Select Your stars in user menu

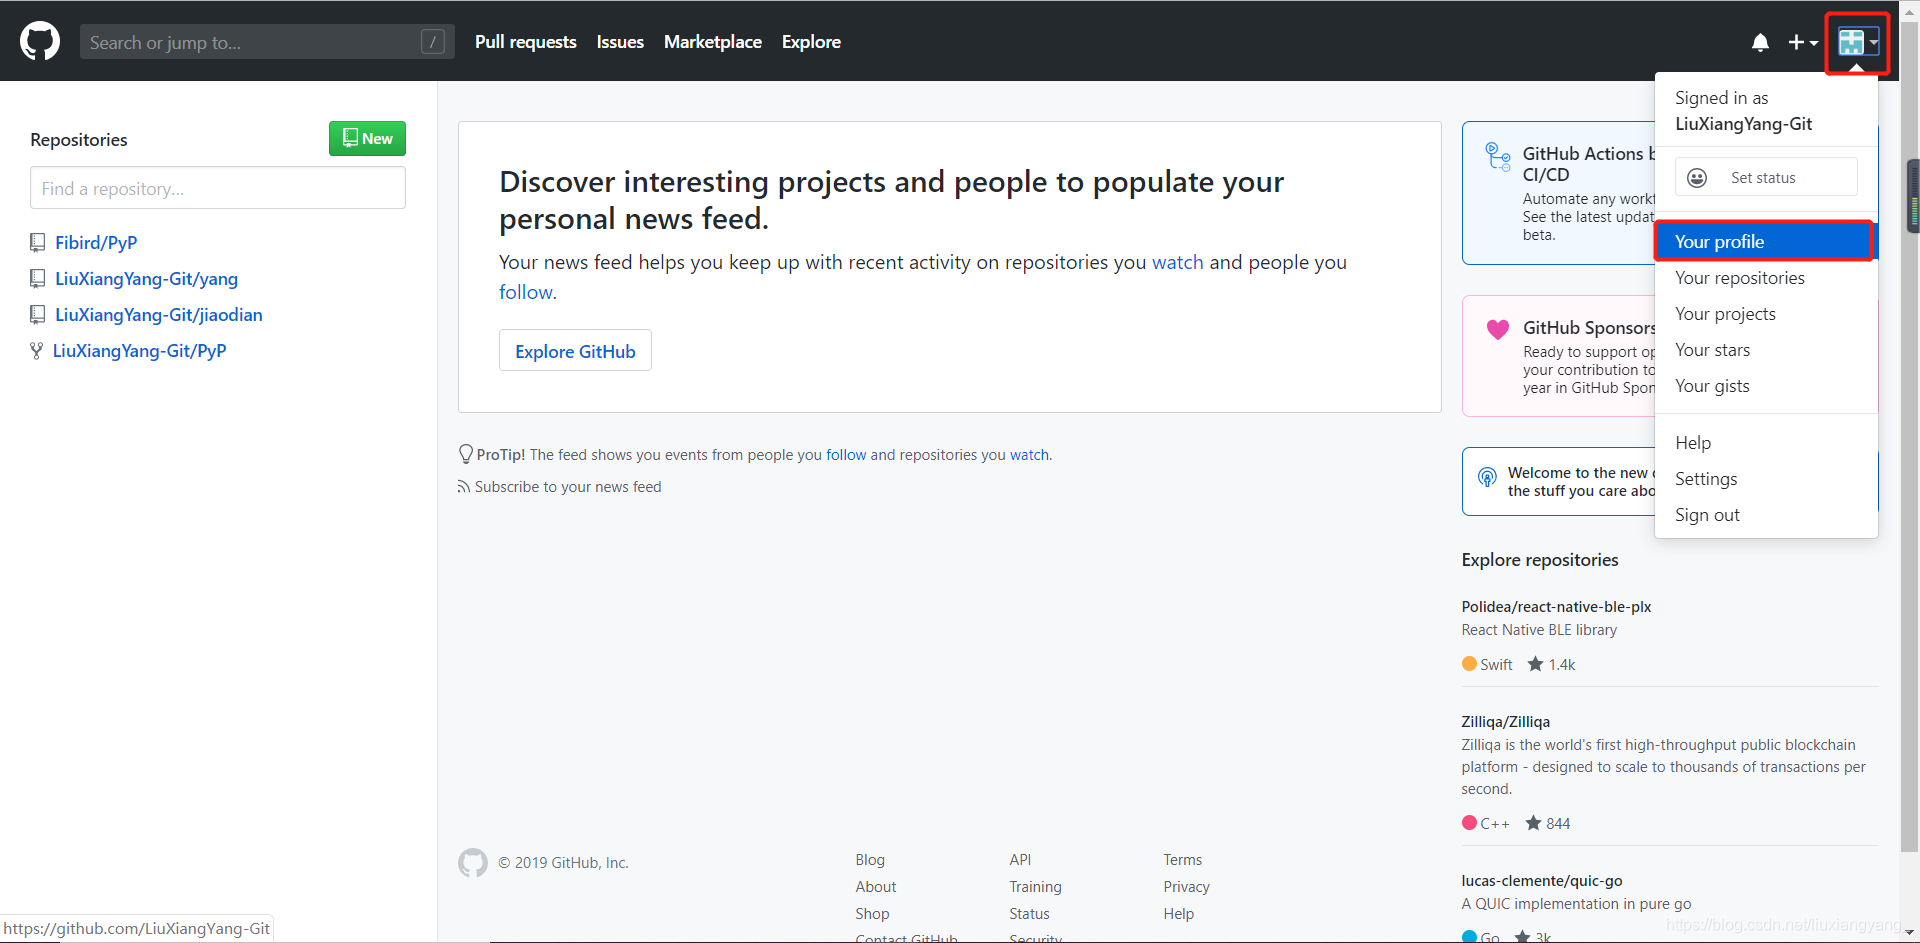(x=1766, y=350)
